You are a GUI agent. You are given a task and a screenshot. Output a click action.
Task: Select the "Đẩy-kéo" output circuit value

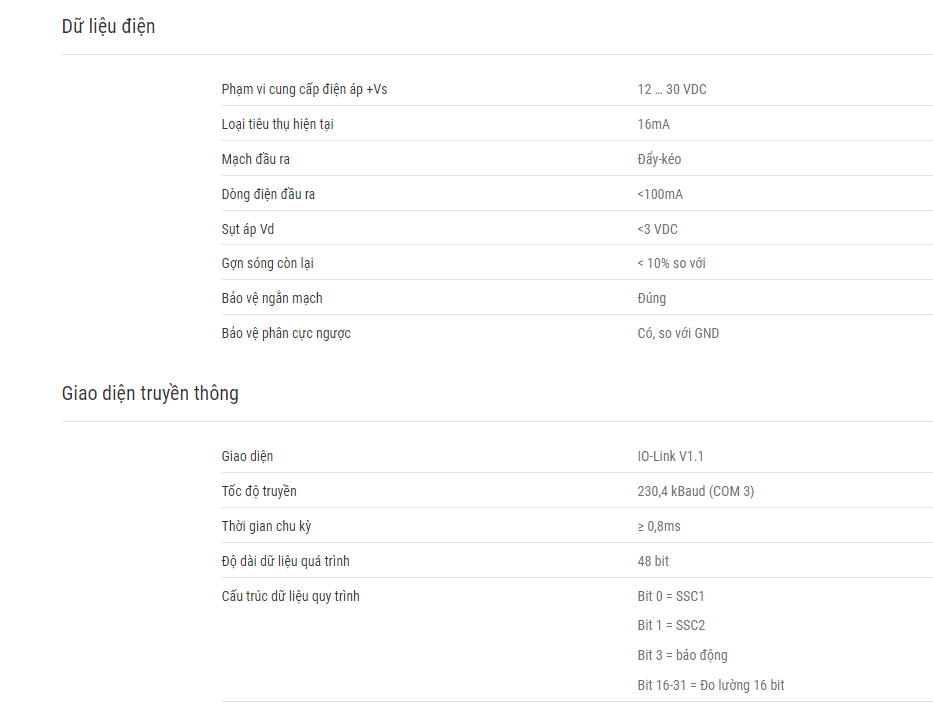click(x=660, y=159)
